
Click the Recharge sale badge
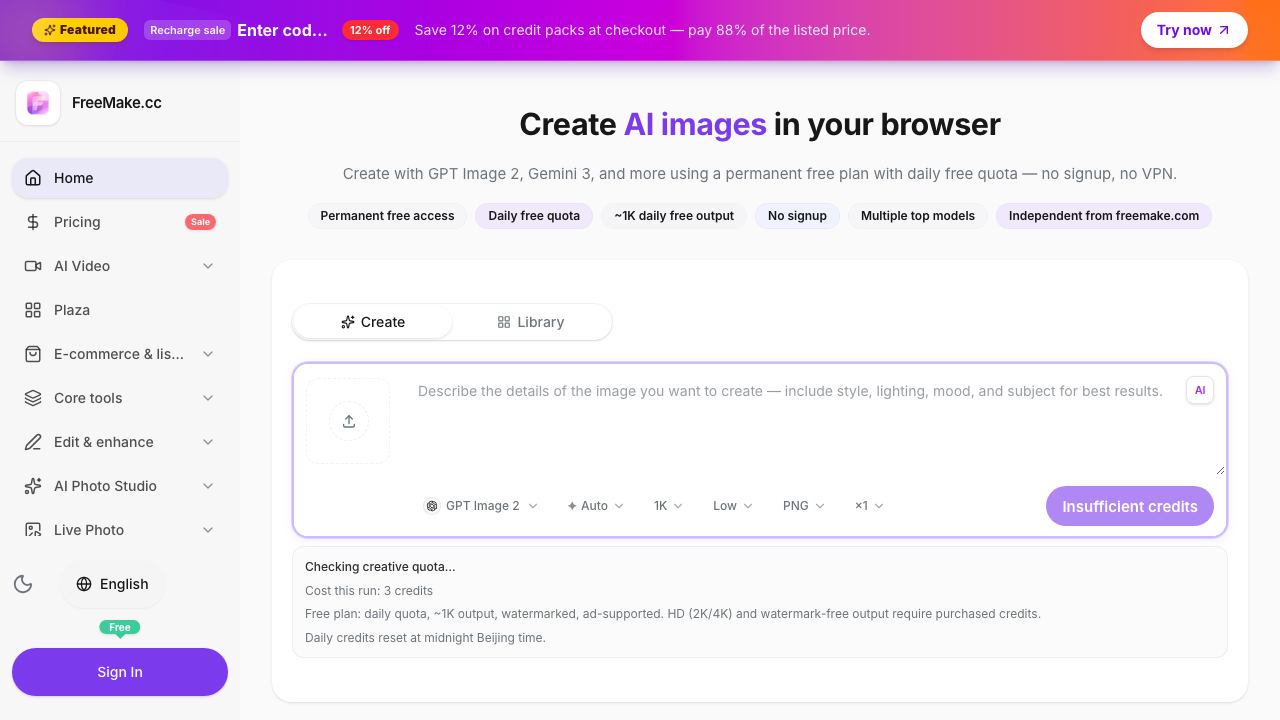pyautogui.click(x=188, y=30)
